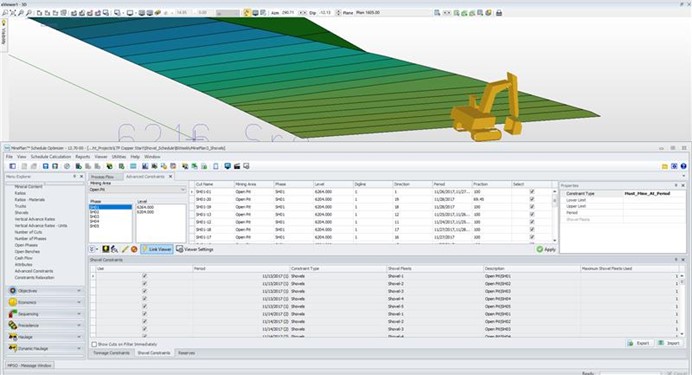The height and width of the screenshot is (375, 692).
Task: Open the File menu
Action: pos(9,157)
